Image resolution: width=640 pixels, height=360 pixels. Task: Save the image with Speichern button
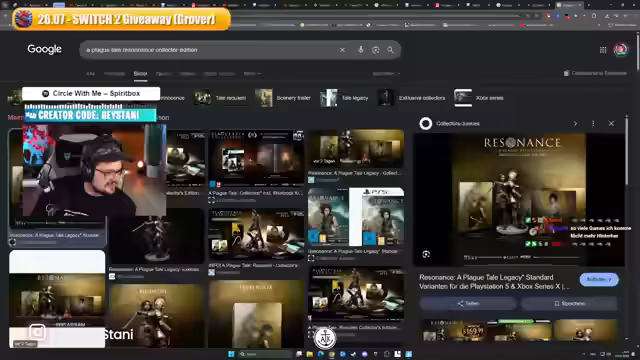pos(569,303)
